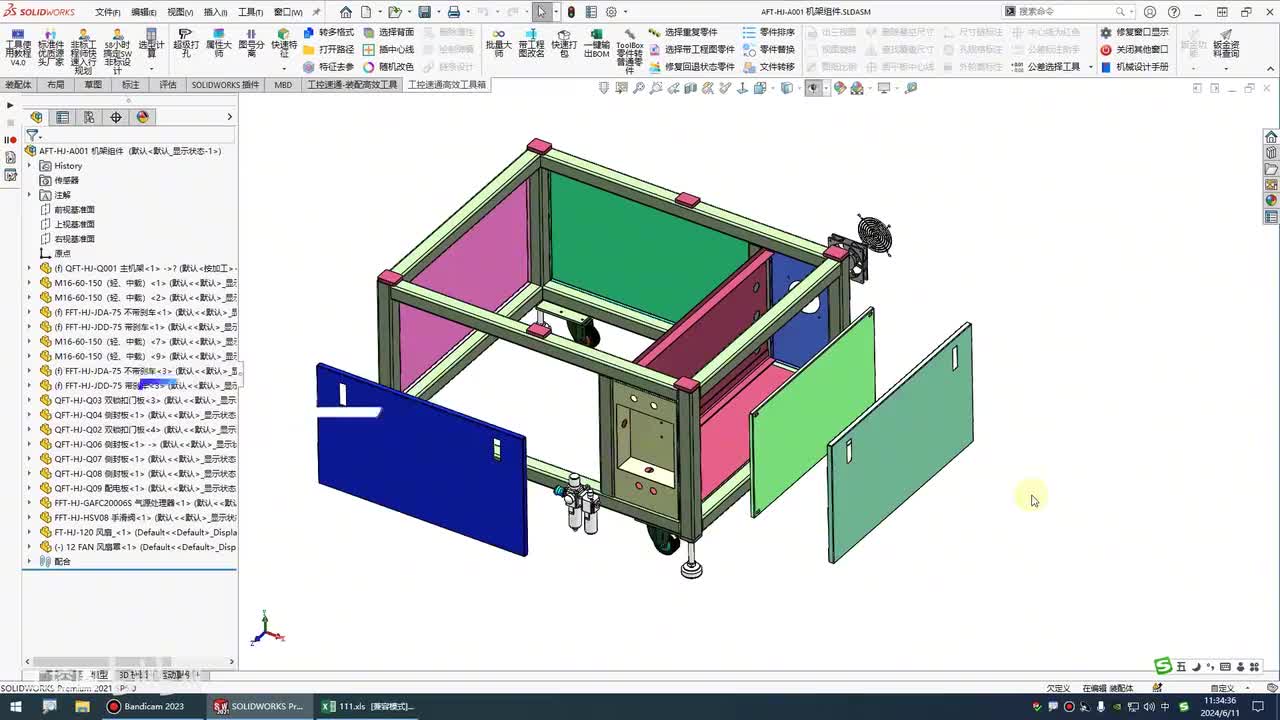Switch to the PropertyManager tab icon
Viewport: 1280px width, 720px height.
tap(62, 117)
